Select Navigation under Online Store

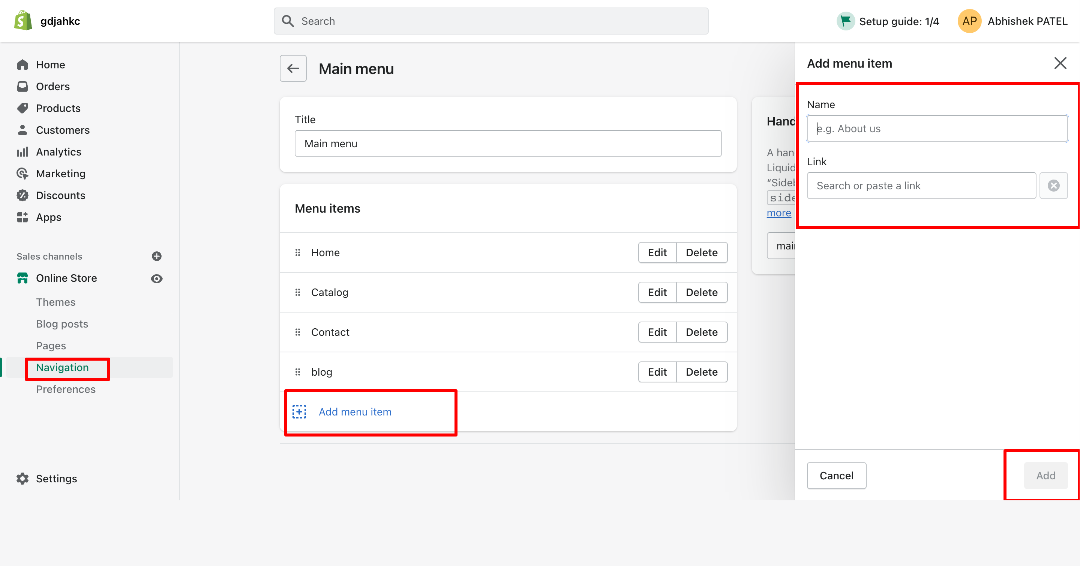point(62,368)
